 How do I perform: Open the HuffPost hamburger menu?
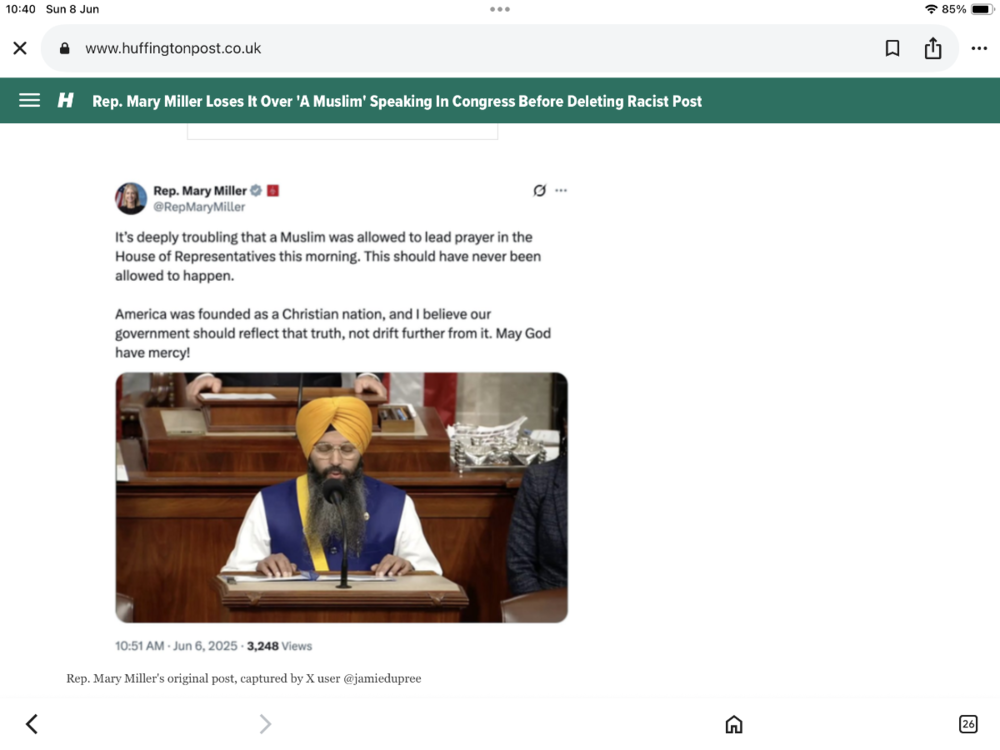29,101
